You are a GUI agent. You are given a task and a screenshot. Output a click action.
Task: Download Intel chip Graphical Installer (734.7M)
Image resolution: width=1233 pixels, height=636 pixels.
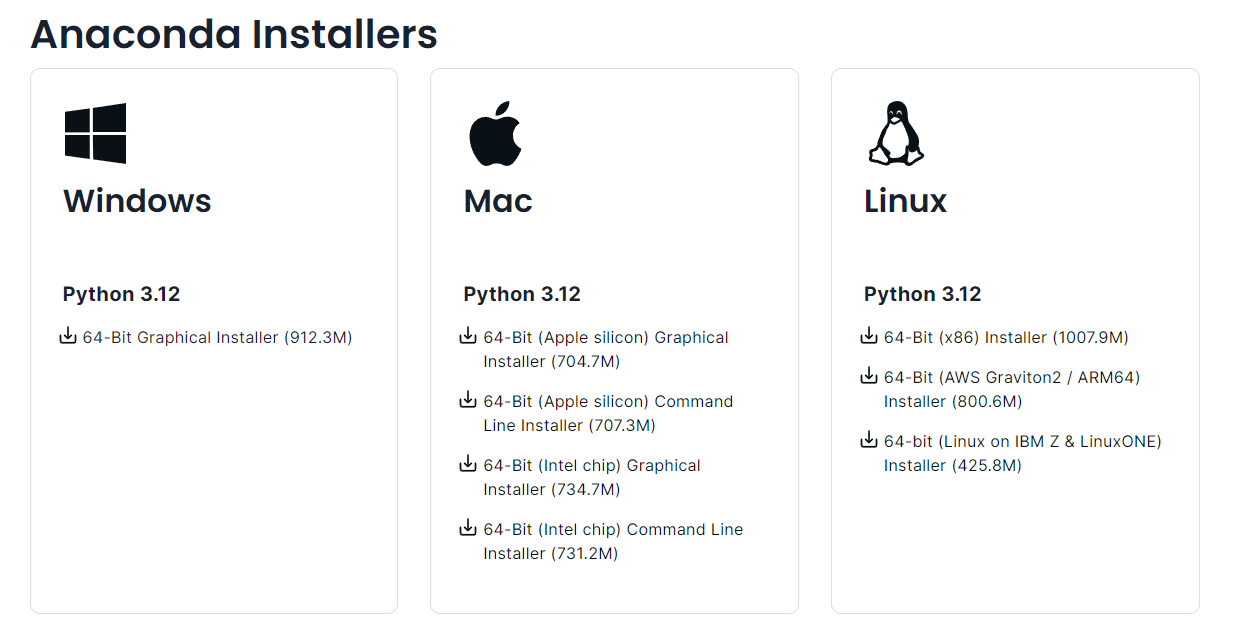(x=591, y=466)
